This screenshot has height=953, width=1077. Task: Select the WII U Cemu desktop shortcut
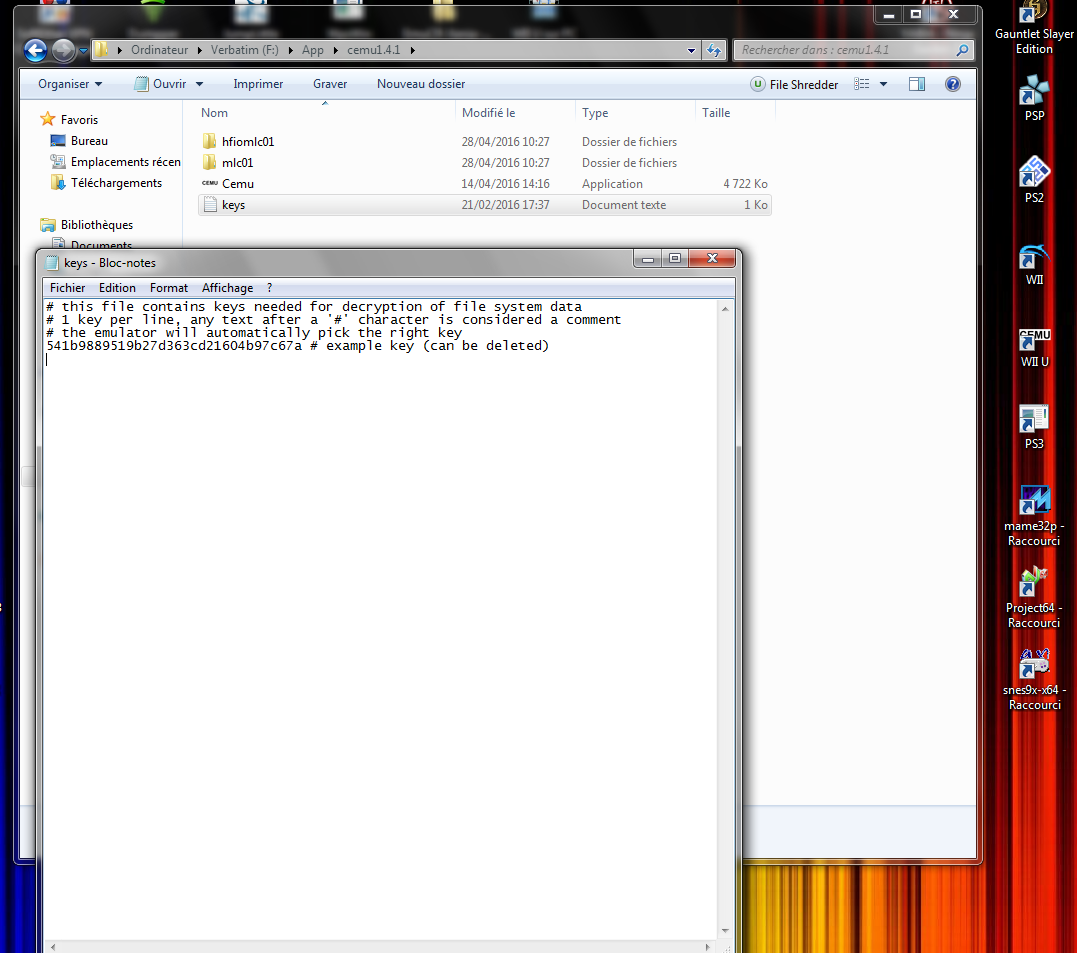click(1034, 348)
